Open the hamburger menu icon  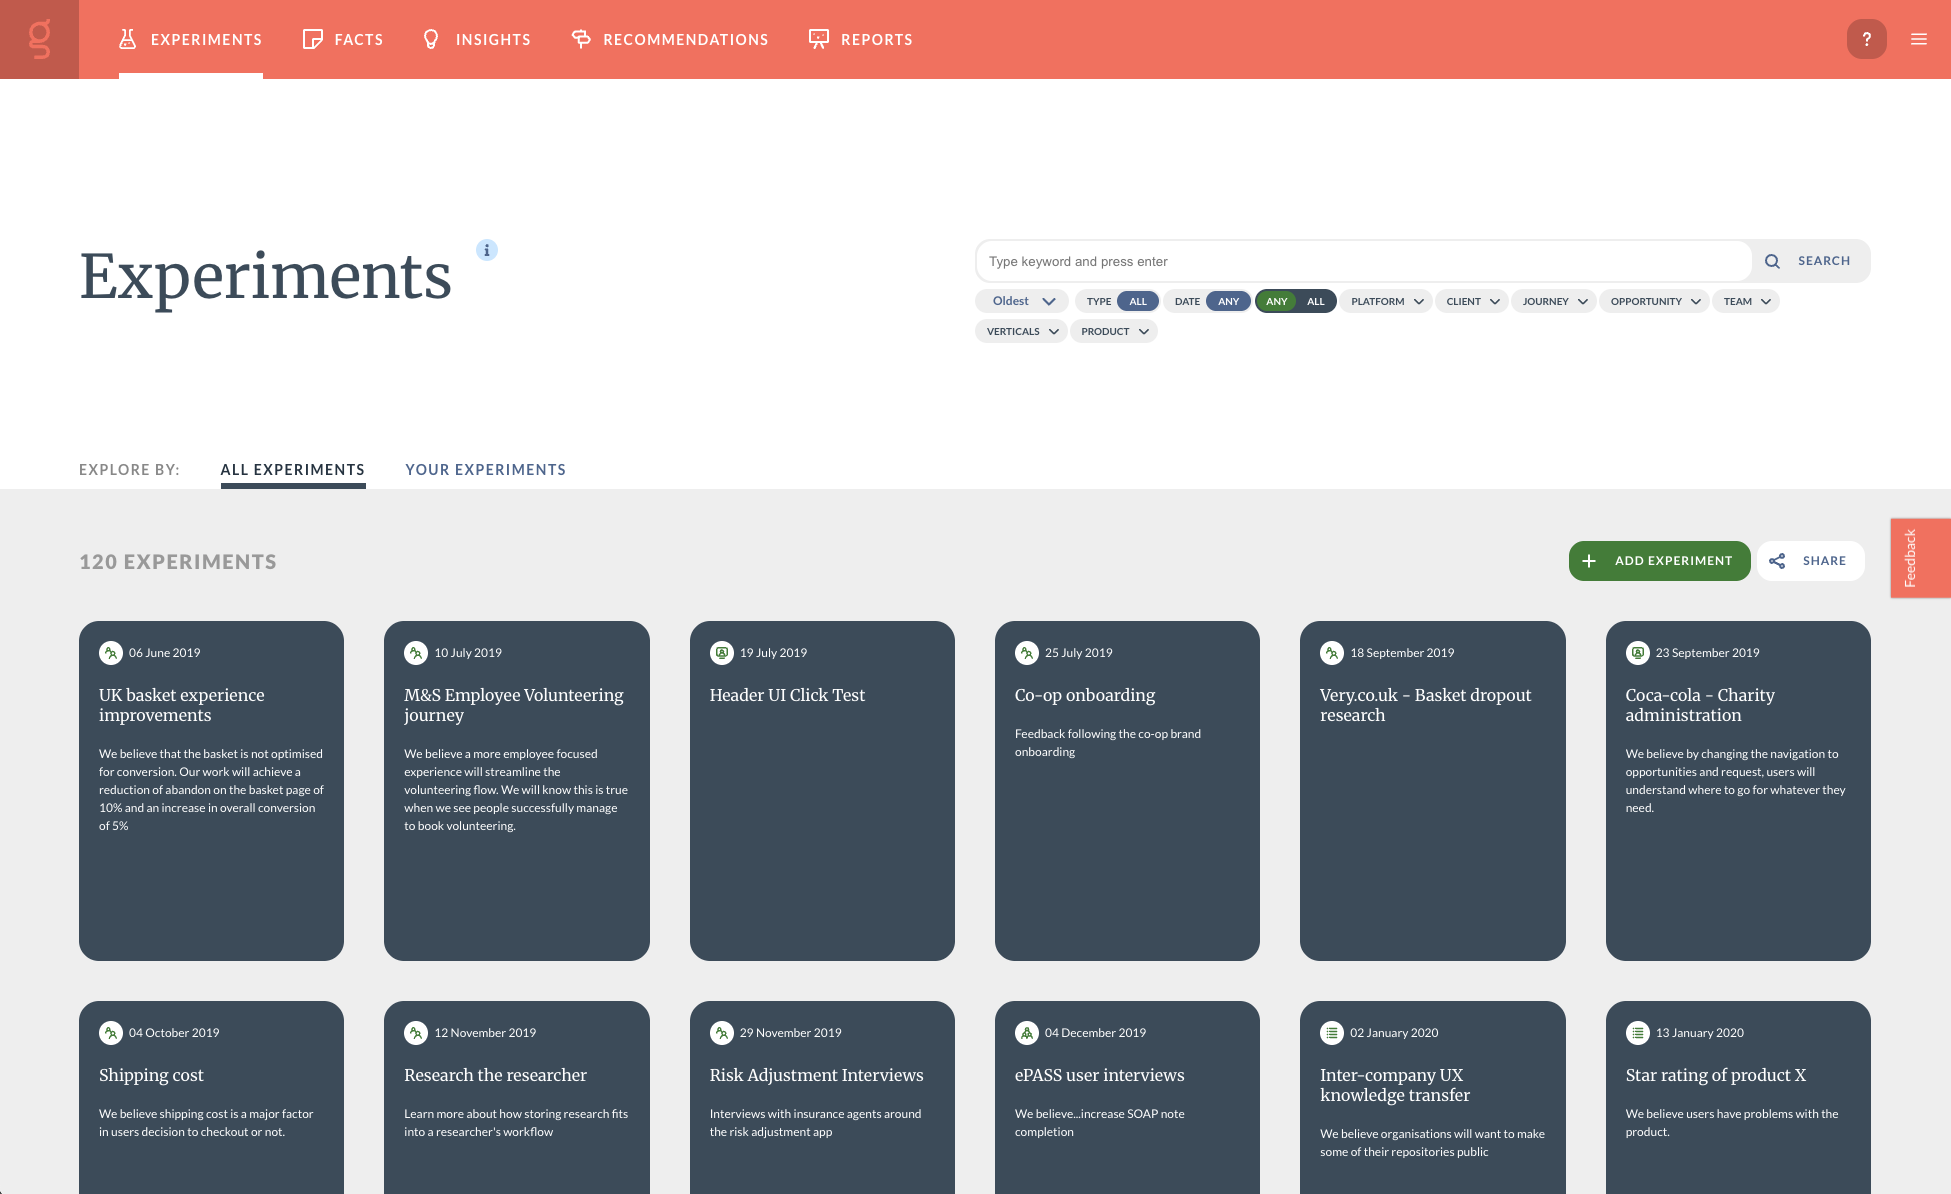click(x=1918, y=39)
